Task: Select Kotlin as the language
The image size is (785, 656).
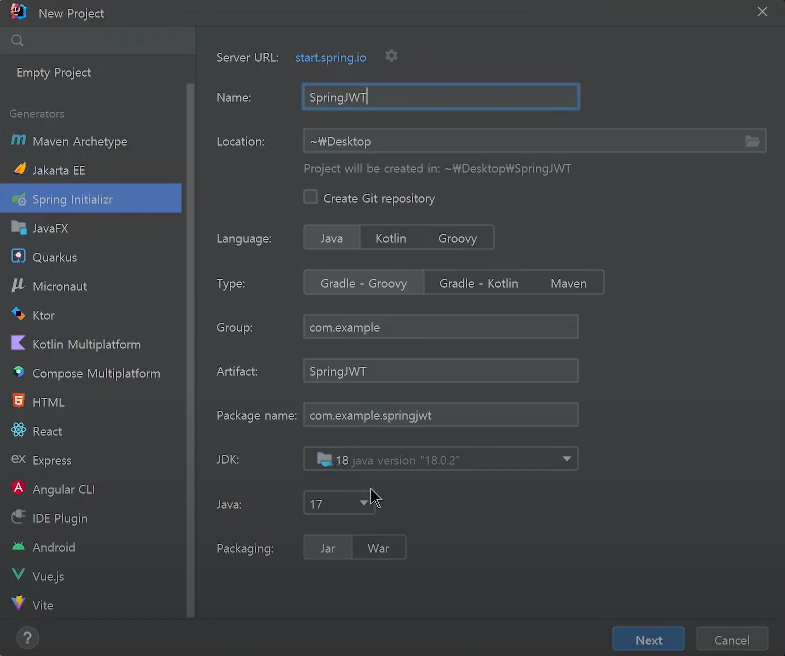Action: pos(391,238)
